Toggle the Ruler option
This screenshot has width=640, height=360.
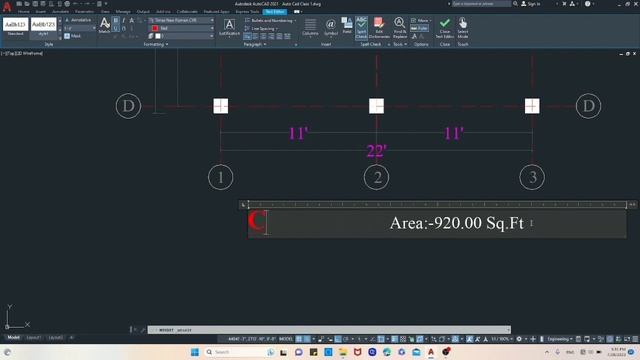[419, 28]
